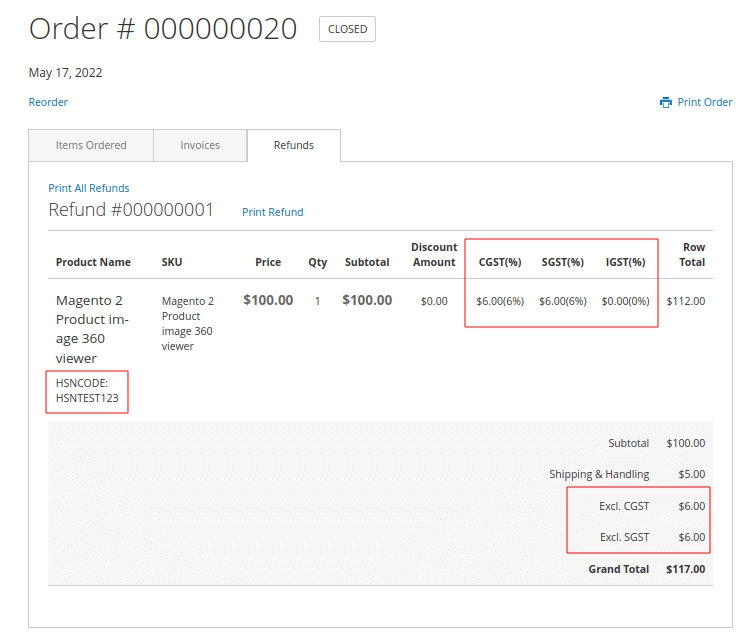Click the Refund #000000001 title
The width and height of the screenshot is (740, 636).
[131, 210]
